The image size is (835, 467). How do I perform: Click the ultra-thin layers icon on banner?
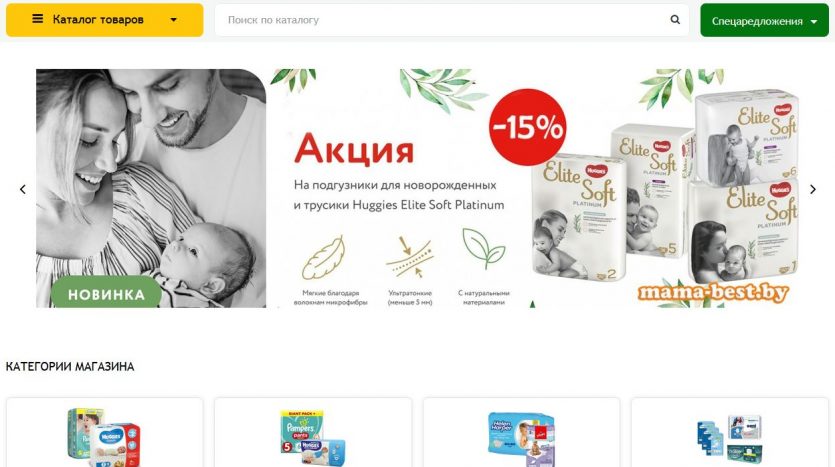click(x=410, y=258)
